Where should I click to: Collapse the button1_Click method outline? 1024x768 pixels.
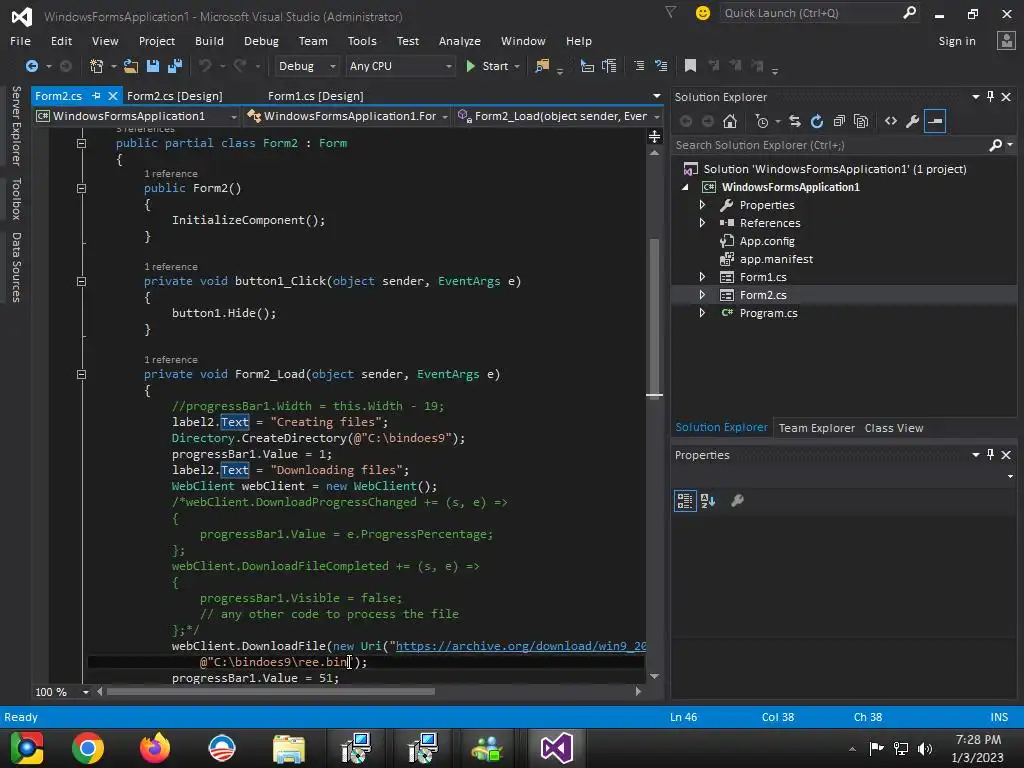click(82, 281)
